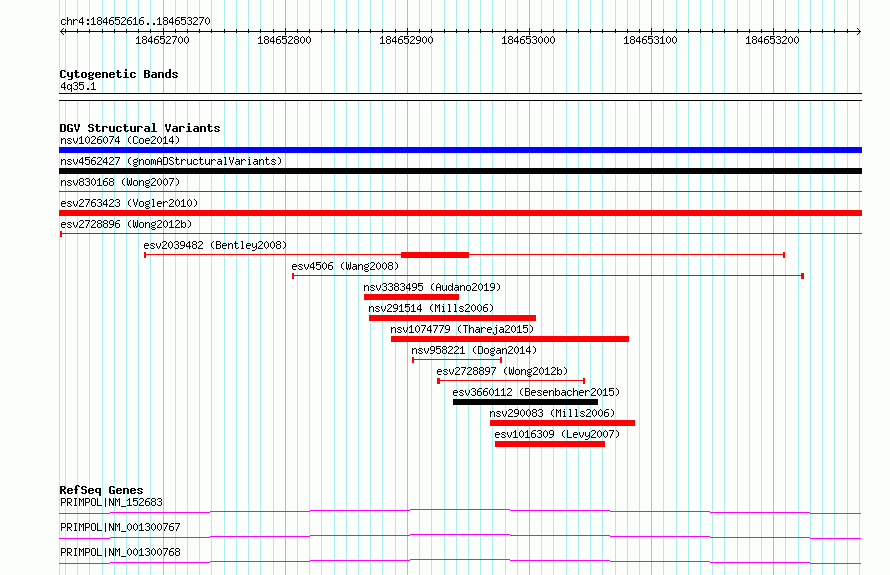890x575 pixels.
Task: Click the nsv3383495 Audano2019 red bar
Action: [411, 297]
